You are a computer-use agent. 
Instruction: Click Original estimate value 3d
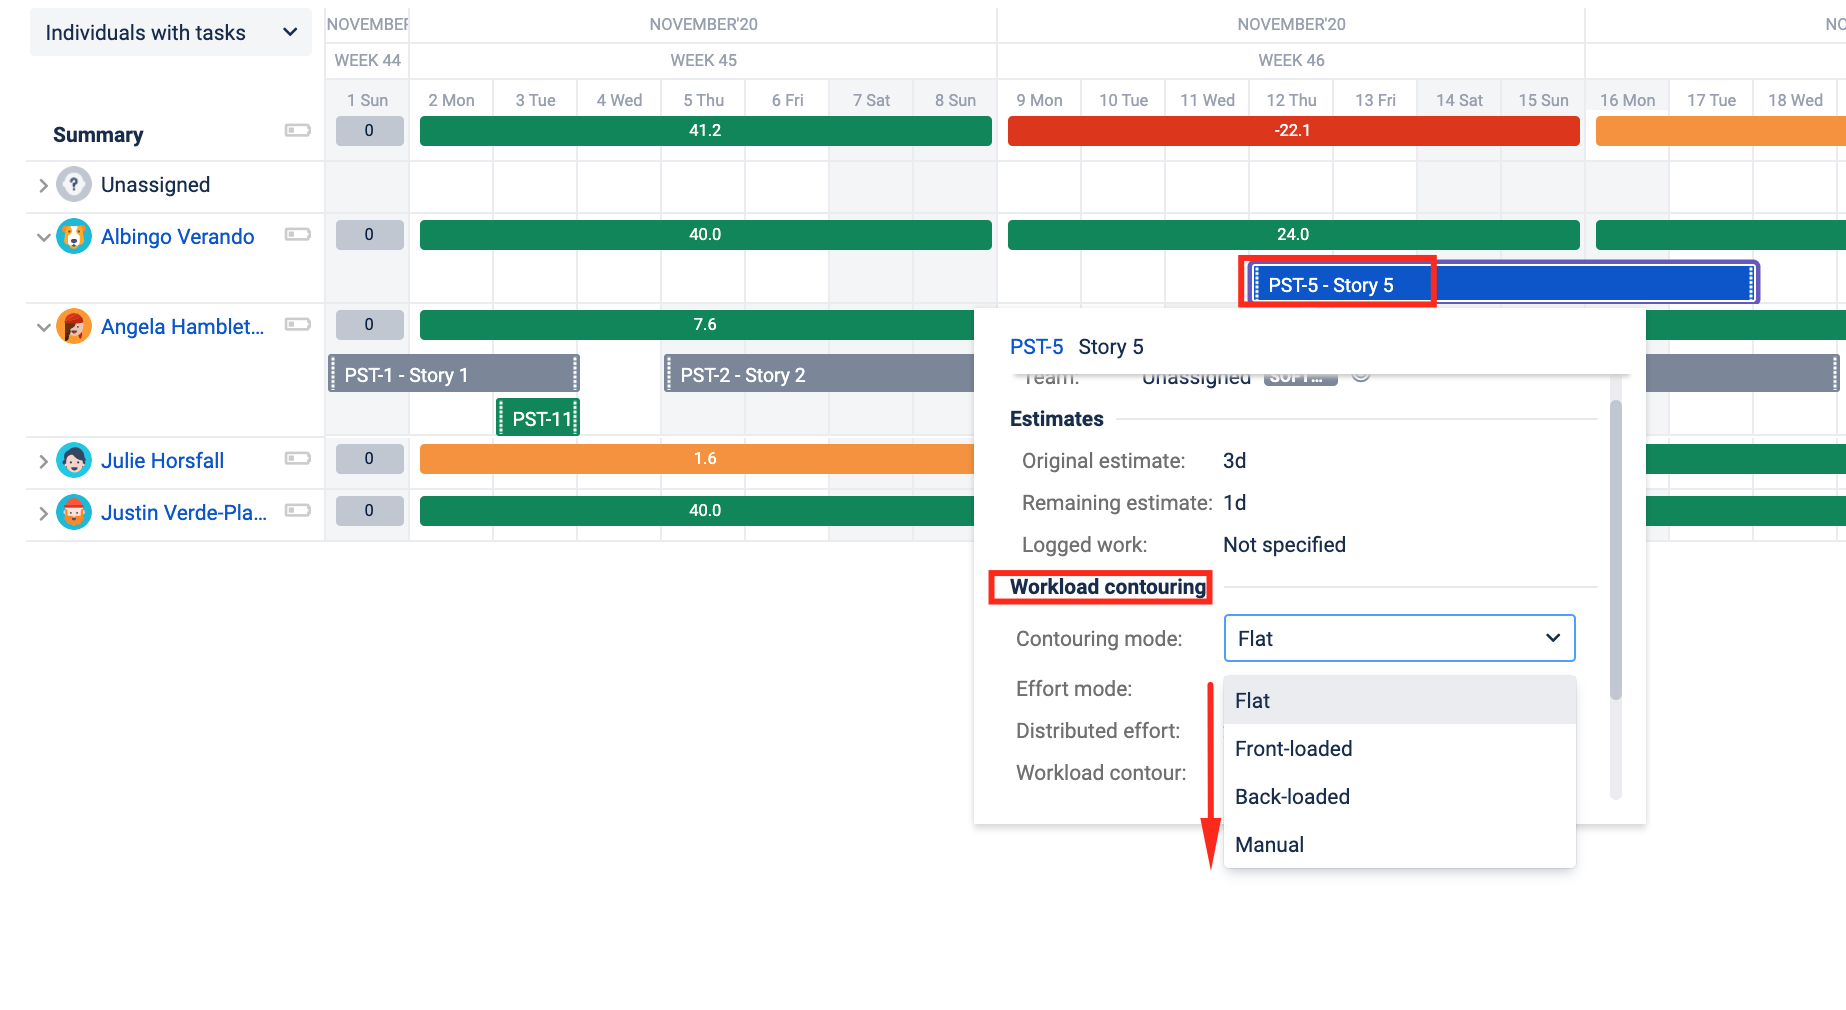pos(1234,461)
